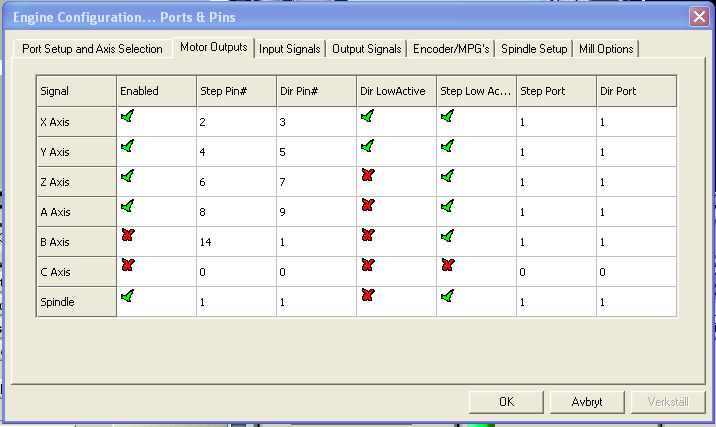Toggle the Spindle Dir LowActive red X

[x=367, y=296]
